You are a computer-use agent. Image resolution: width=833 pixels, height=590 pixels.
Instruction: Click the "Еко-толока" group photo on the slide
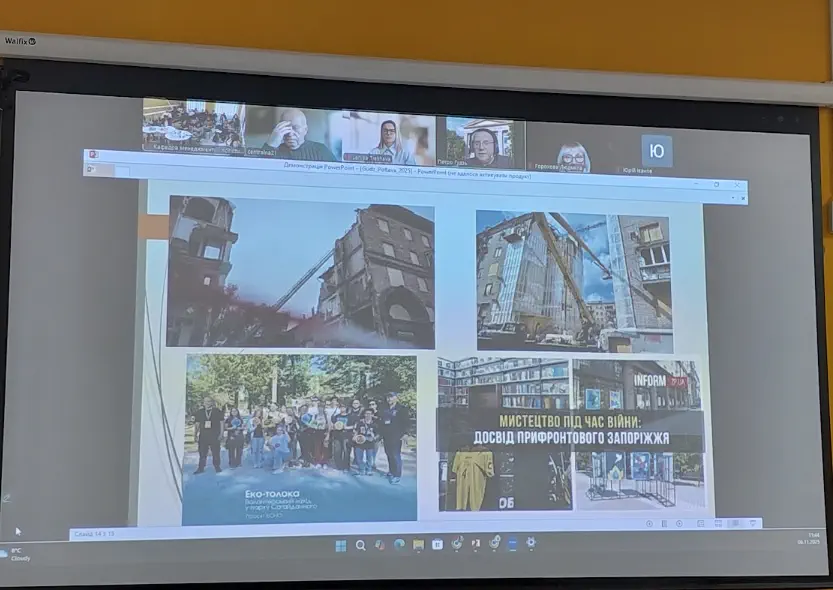pyautogui.click(x=299, y=437)
